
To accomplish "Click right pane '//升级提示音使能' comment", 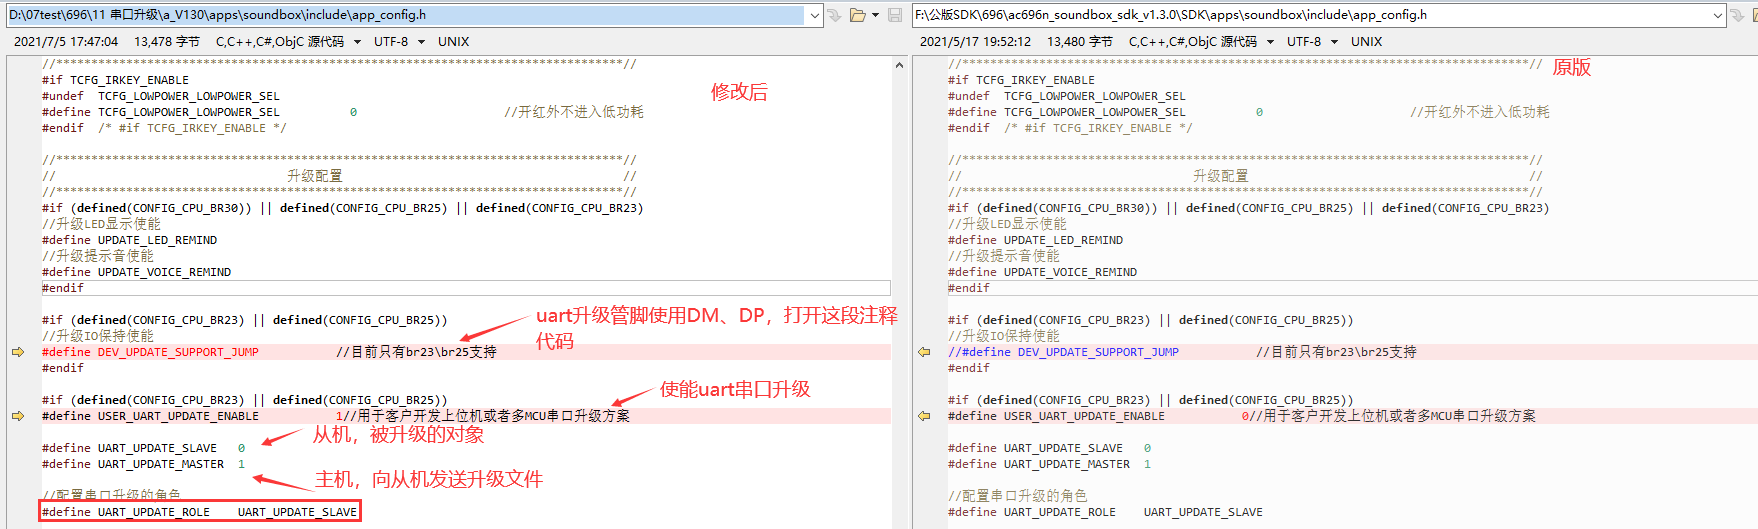I will pos(1003,256).
